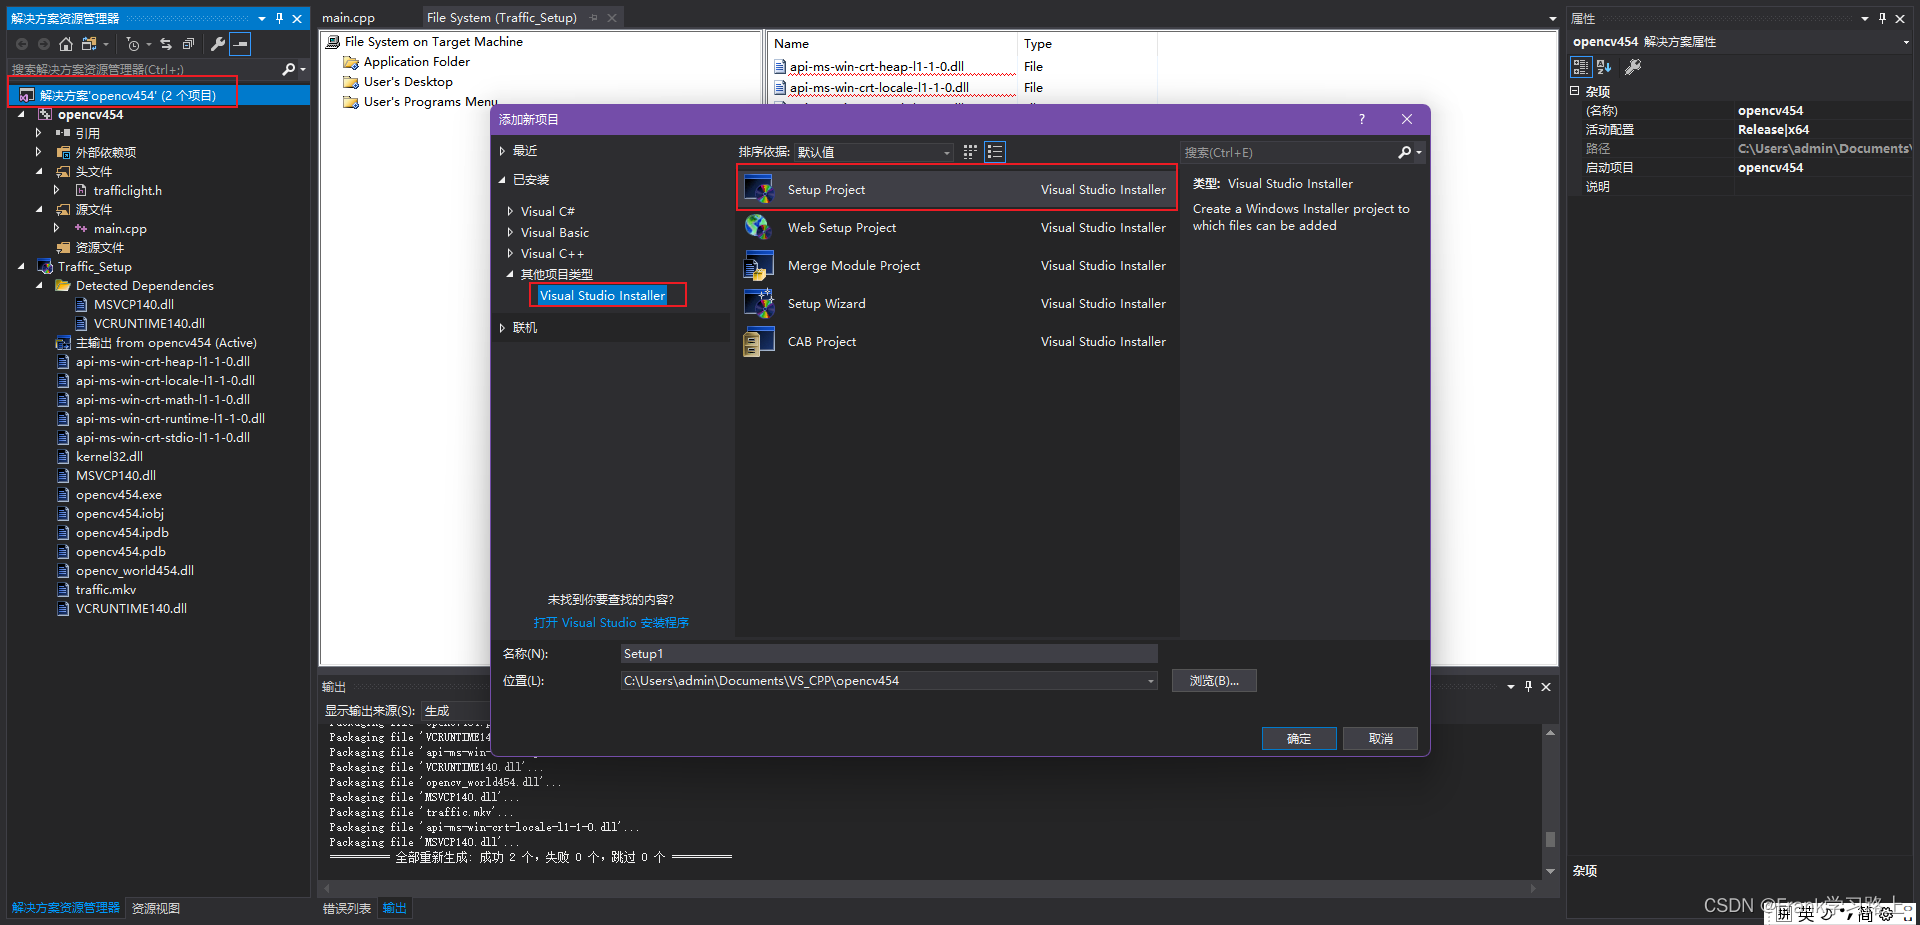Switch dialog templates to small icons view
Screen dimensions: 1920x925
[970, 152]
